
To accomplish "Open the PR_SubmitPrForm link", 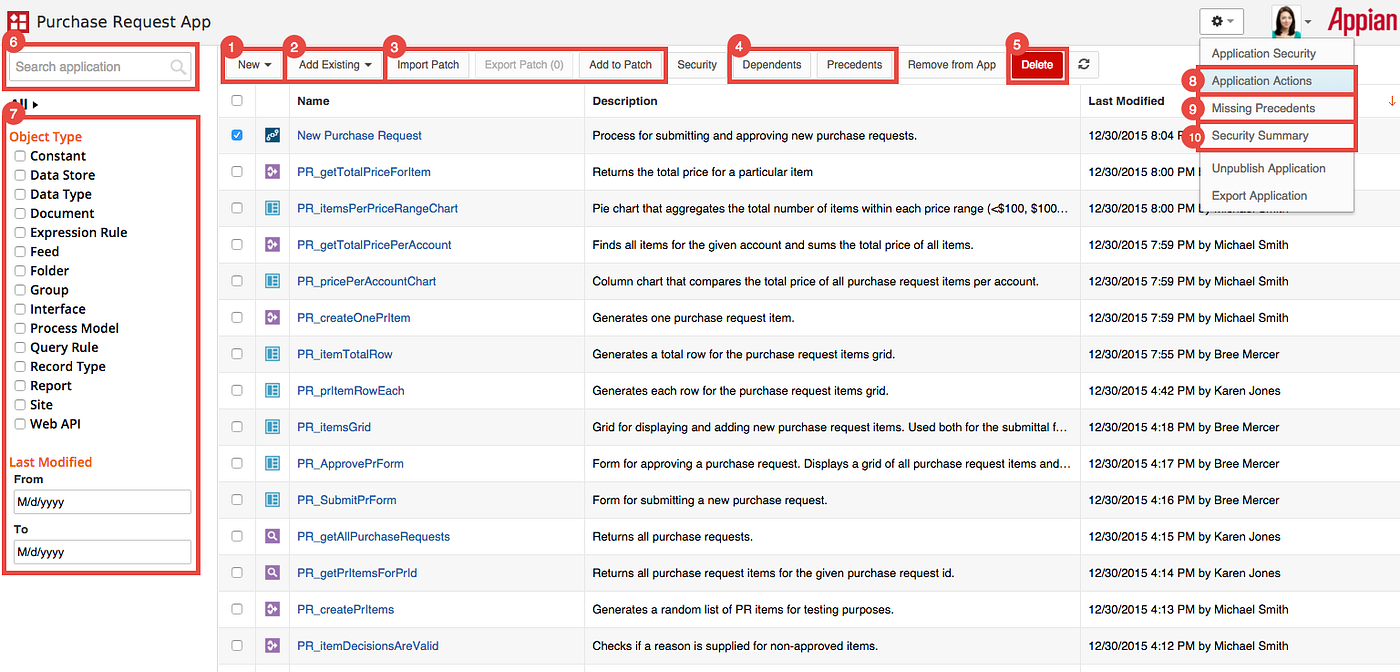I will point(347,500).
